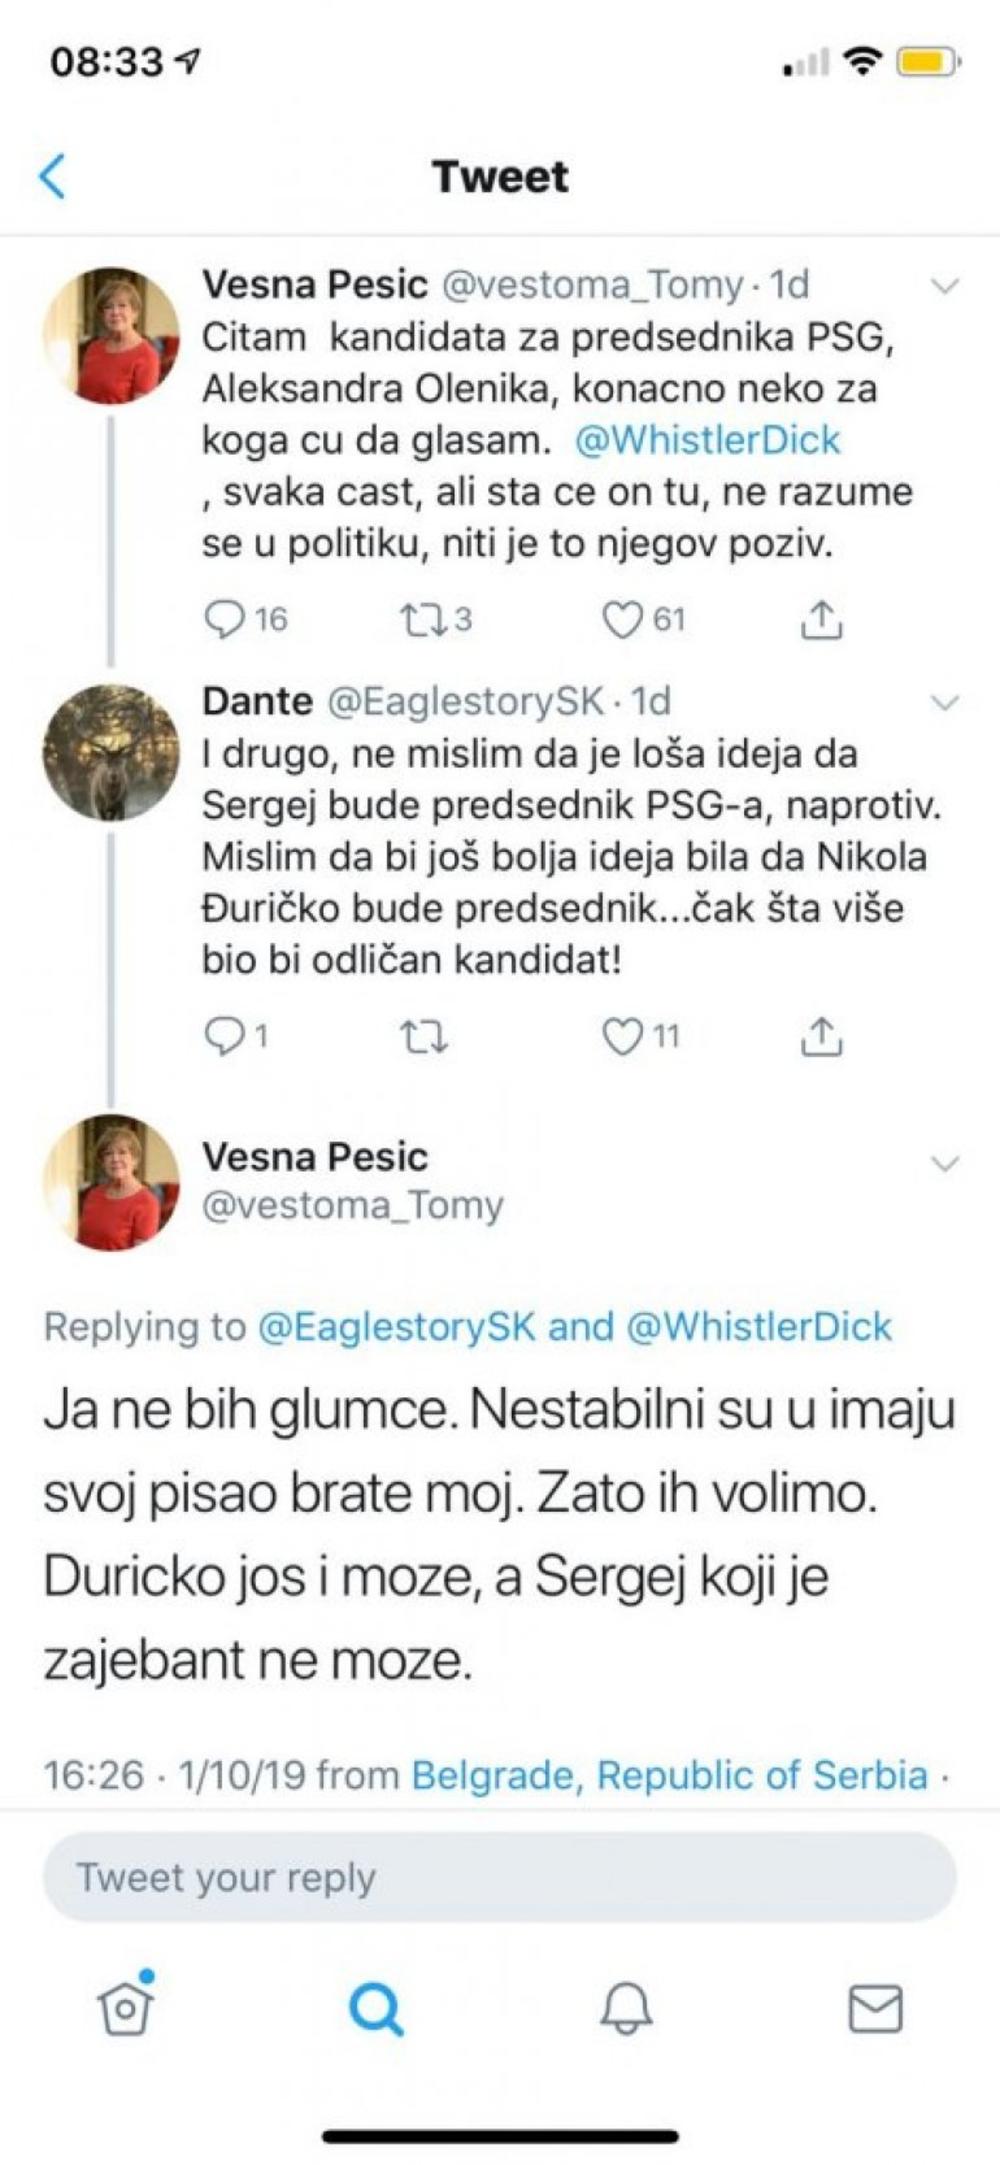The image size is (1000, 2165).
Task: Go to Home tab in bottom bar
Action: [126, 2007]
